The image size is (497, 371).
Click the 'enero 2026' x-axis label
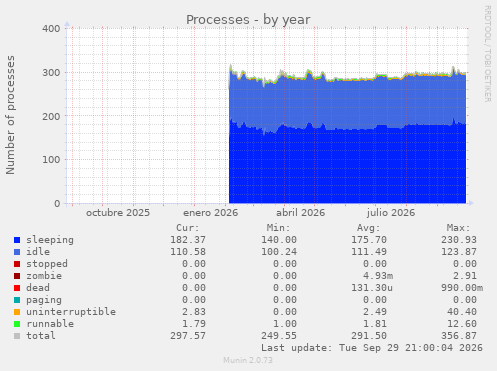[x=211, y=213]
